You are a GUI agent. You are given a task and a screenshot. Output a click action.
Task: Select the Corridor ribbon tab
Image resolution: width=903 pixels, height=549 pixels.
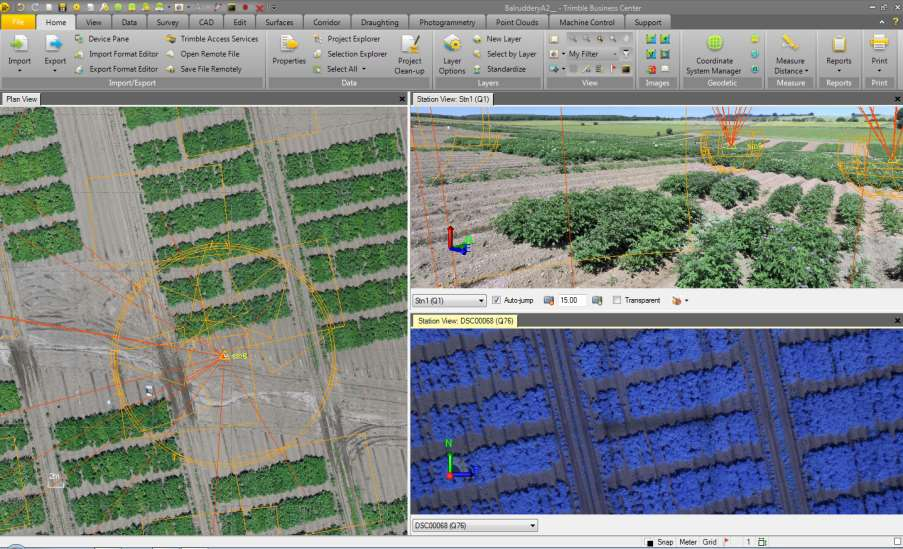(x=327, y=22)
